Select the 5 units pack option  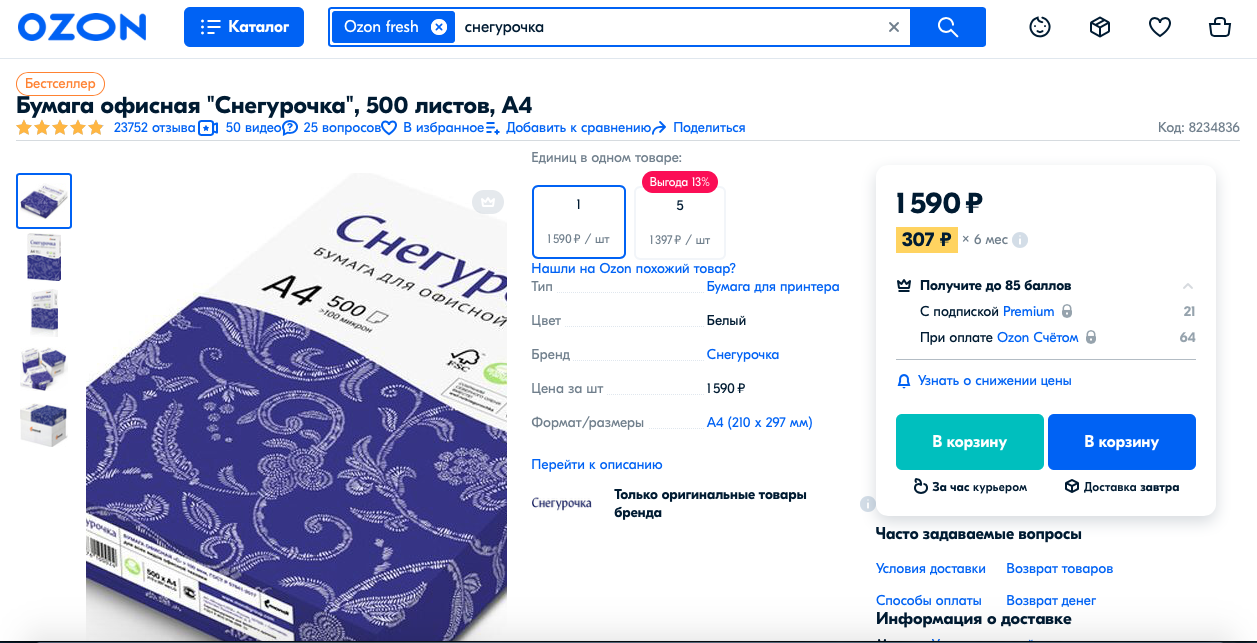(680, 221)
